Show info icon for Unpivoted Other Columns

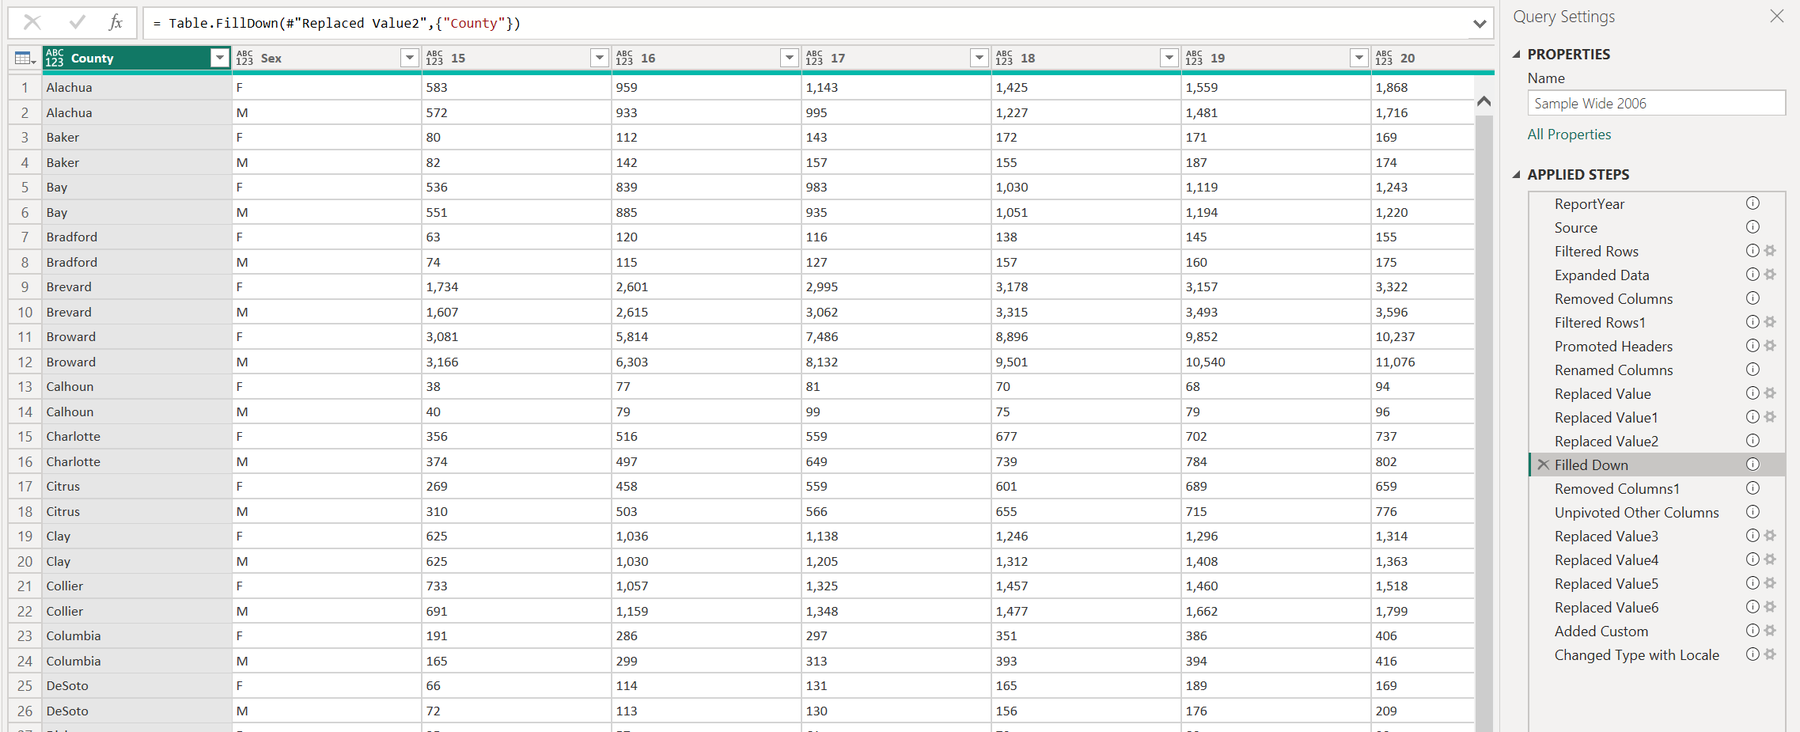1753,512
